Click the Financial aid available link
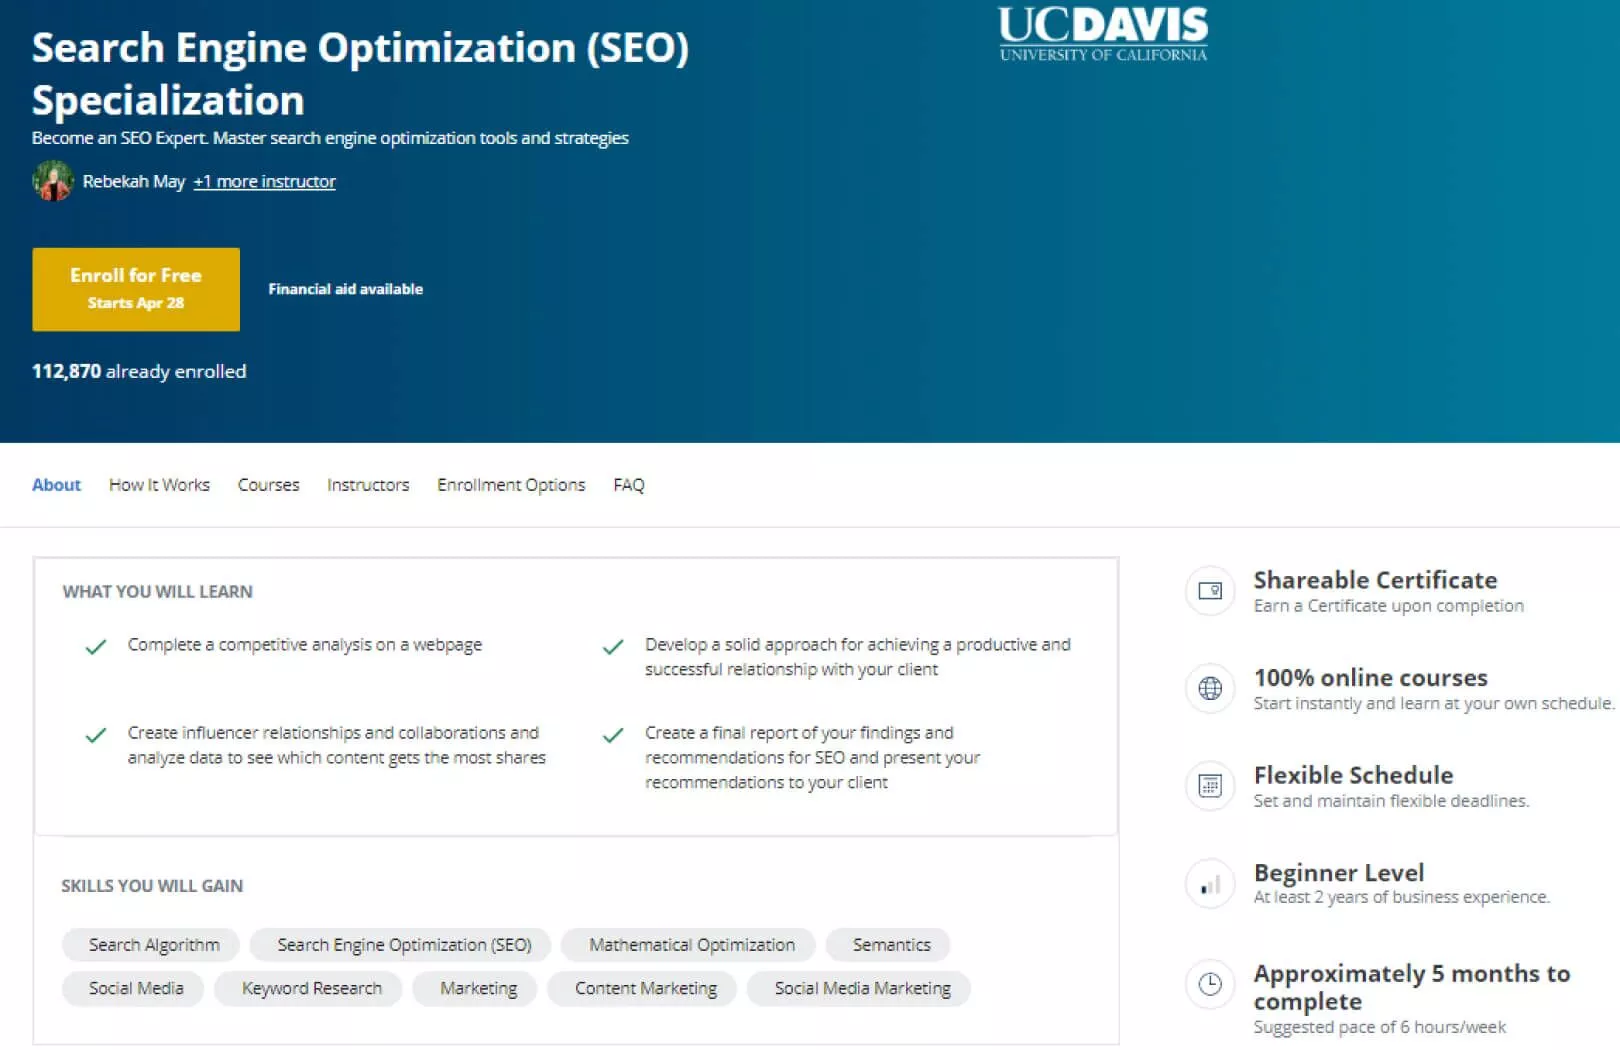 [345, 289]
